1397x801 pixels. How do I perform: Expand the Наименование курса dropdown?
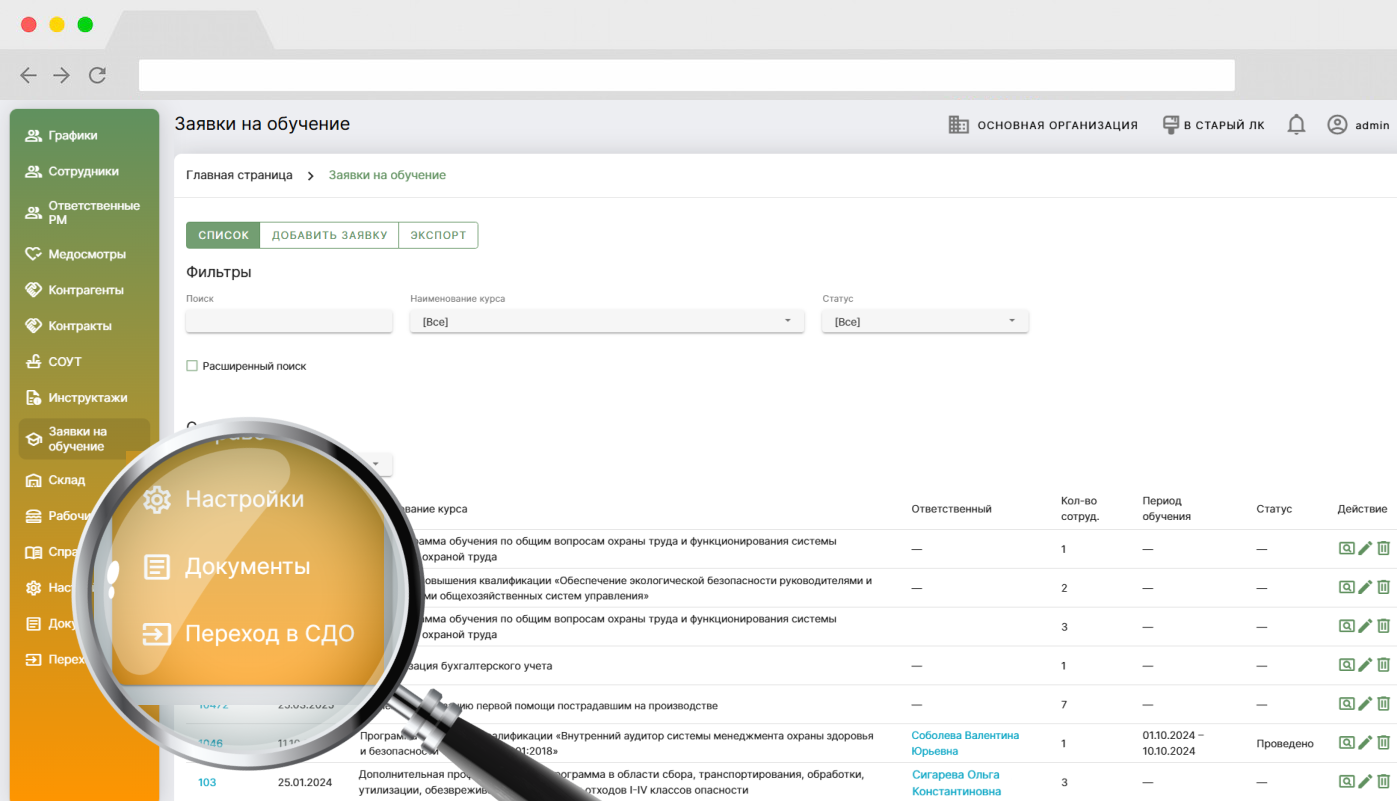click(x=606, y=322)
